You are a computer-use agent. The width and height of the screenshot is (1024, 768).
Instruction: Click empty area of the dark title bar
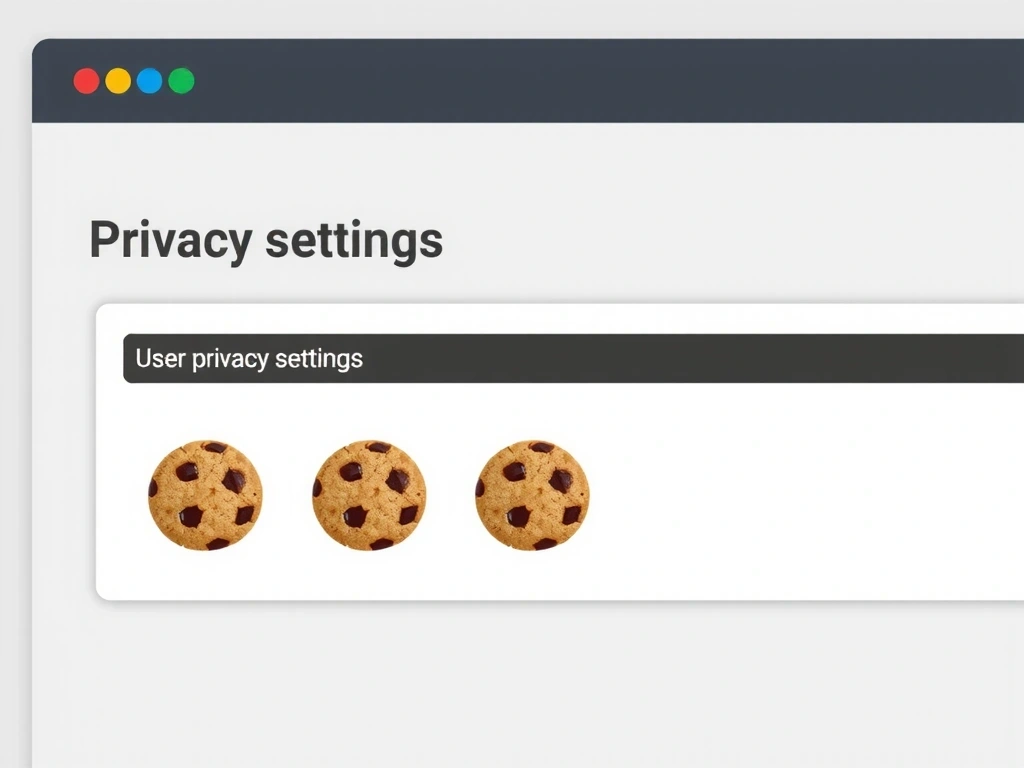click(600, 81)
